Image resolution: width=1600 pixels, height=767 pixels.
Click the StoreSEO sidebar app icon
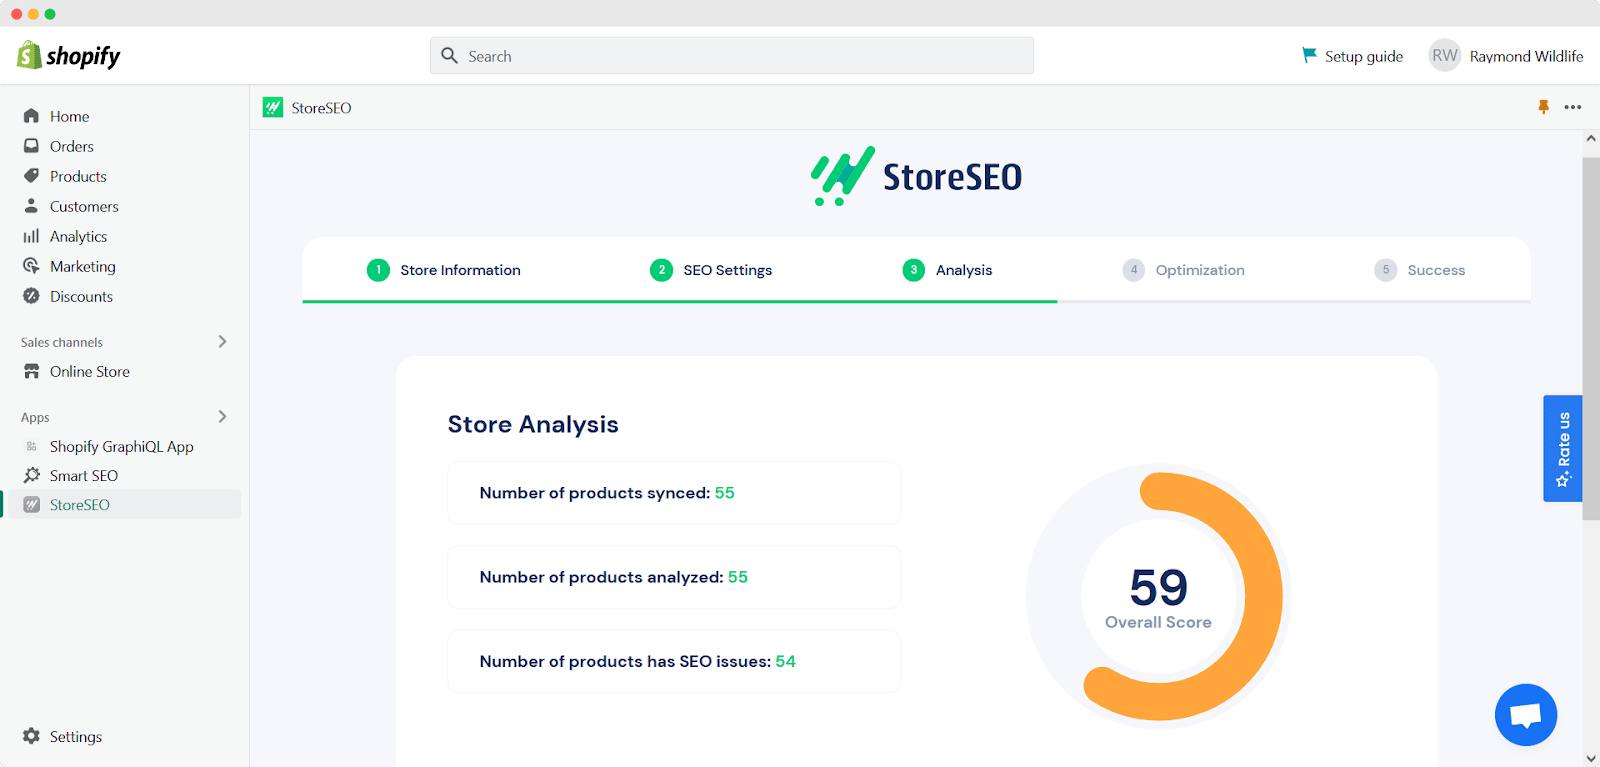(x=31, y=504)
